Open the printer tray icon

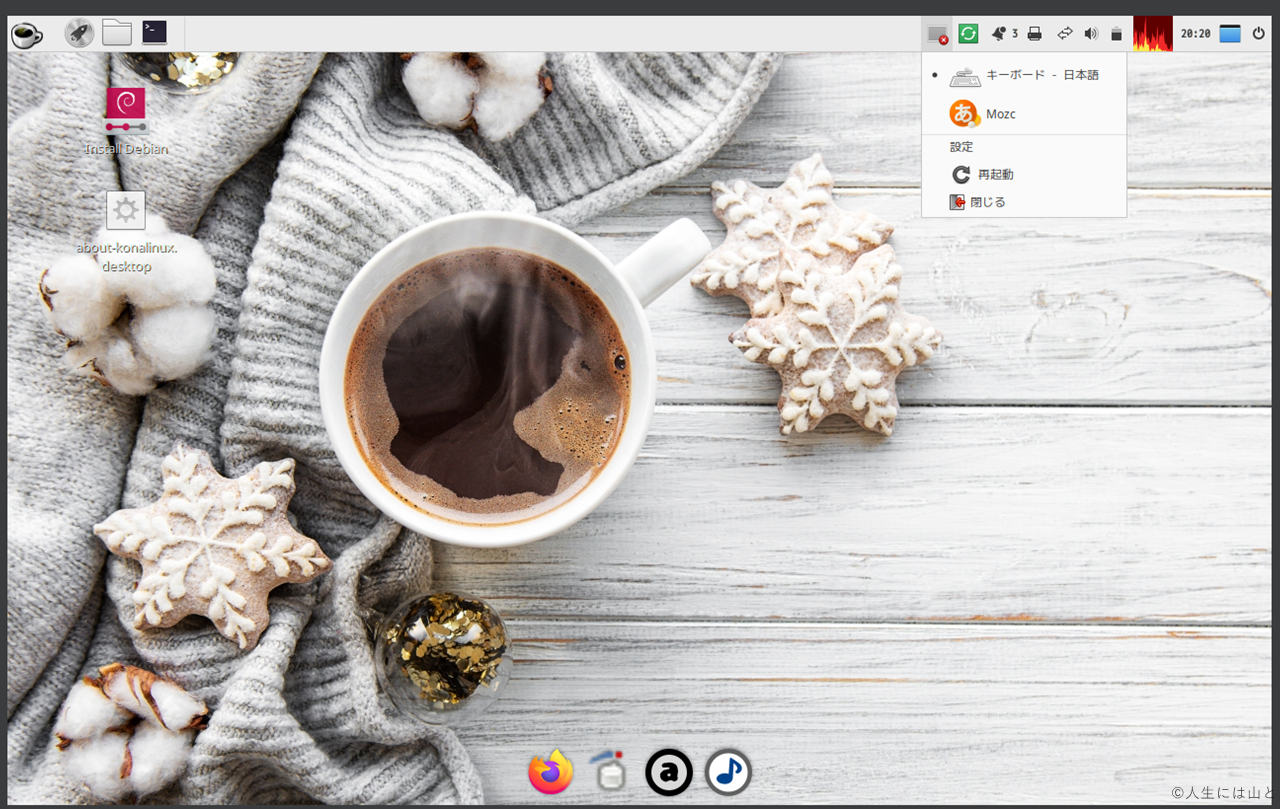(1035, 34)
